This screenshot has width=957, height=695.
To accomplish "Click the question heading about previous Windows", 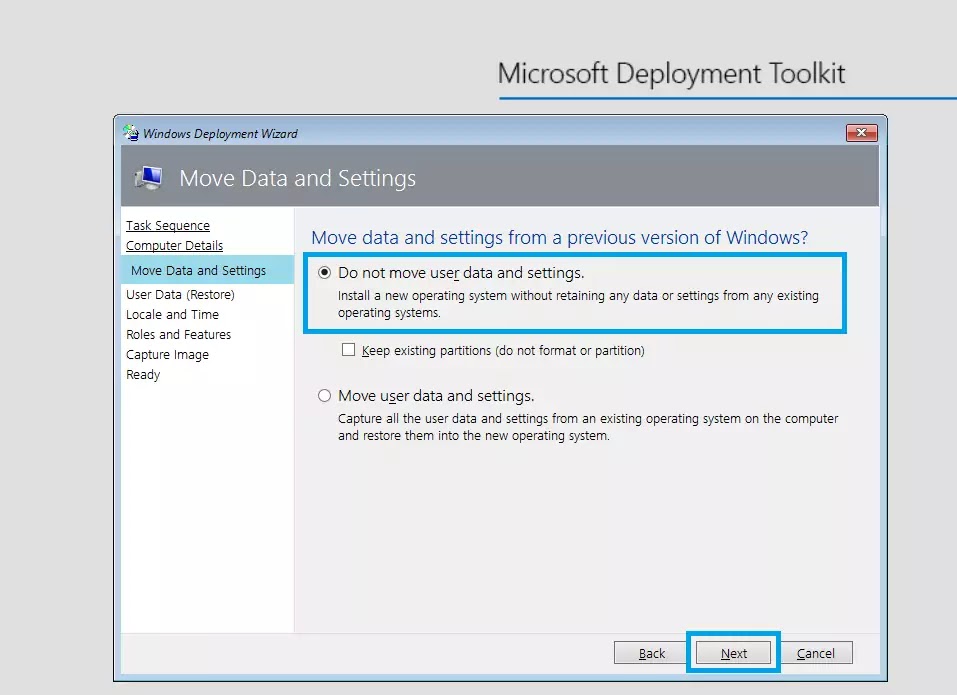I will pyautogui.click(x=560, y=237).
